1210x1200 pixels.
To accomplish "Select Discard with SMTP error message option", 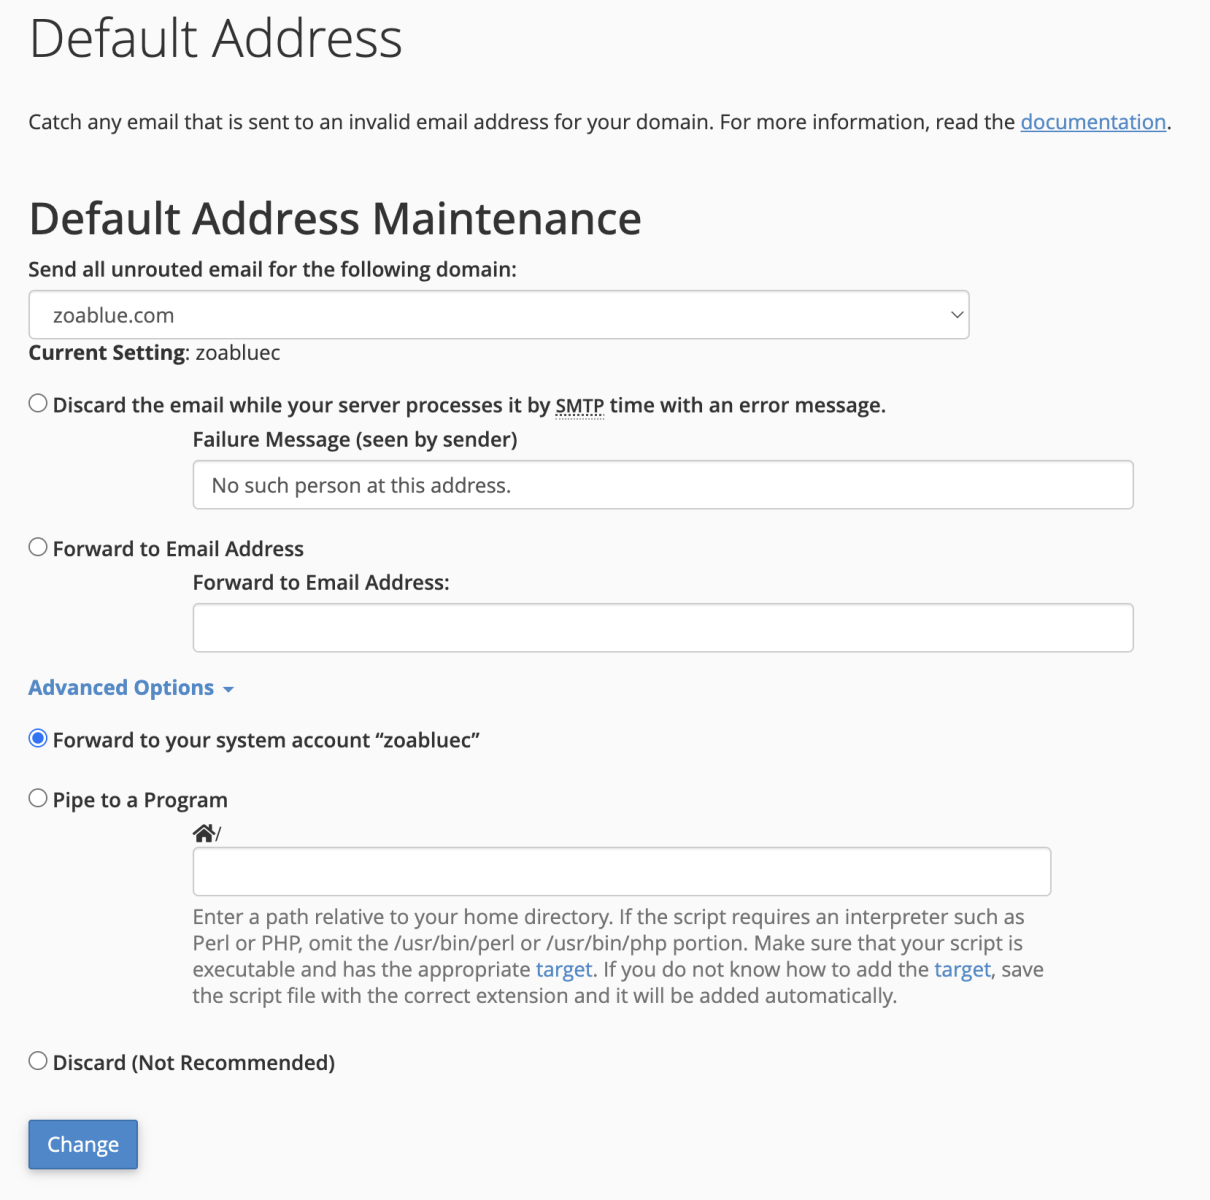I will tap(38, 404).
